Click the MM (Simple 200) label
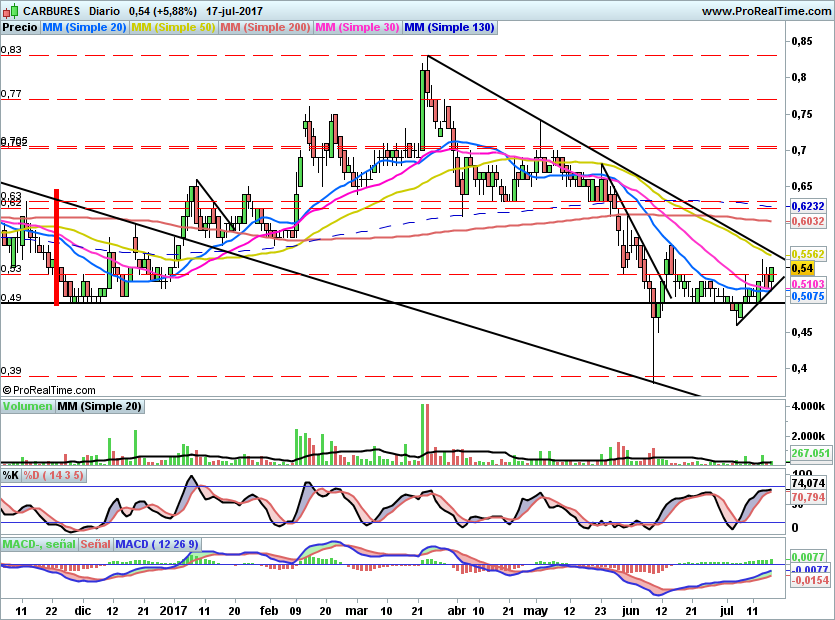The image size is (835, 620). [265, 28]
